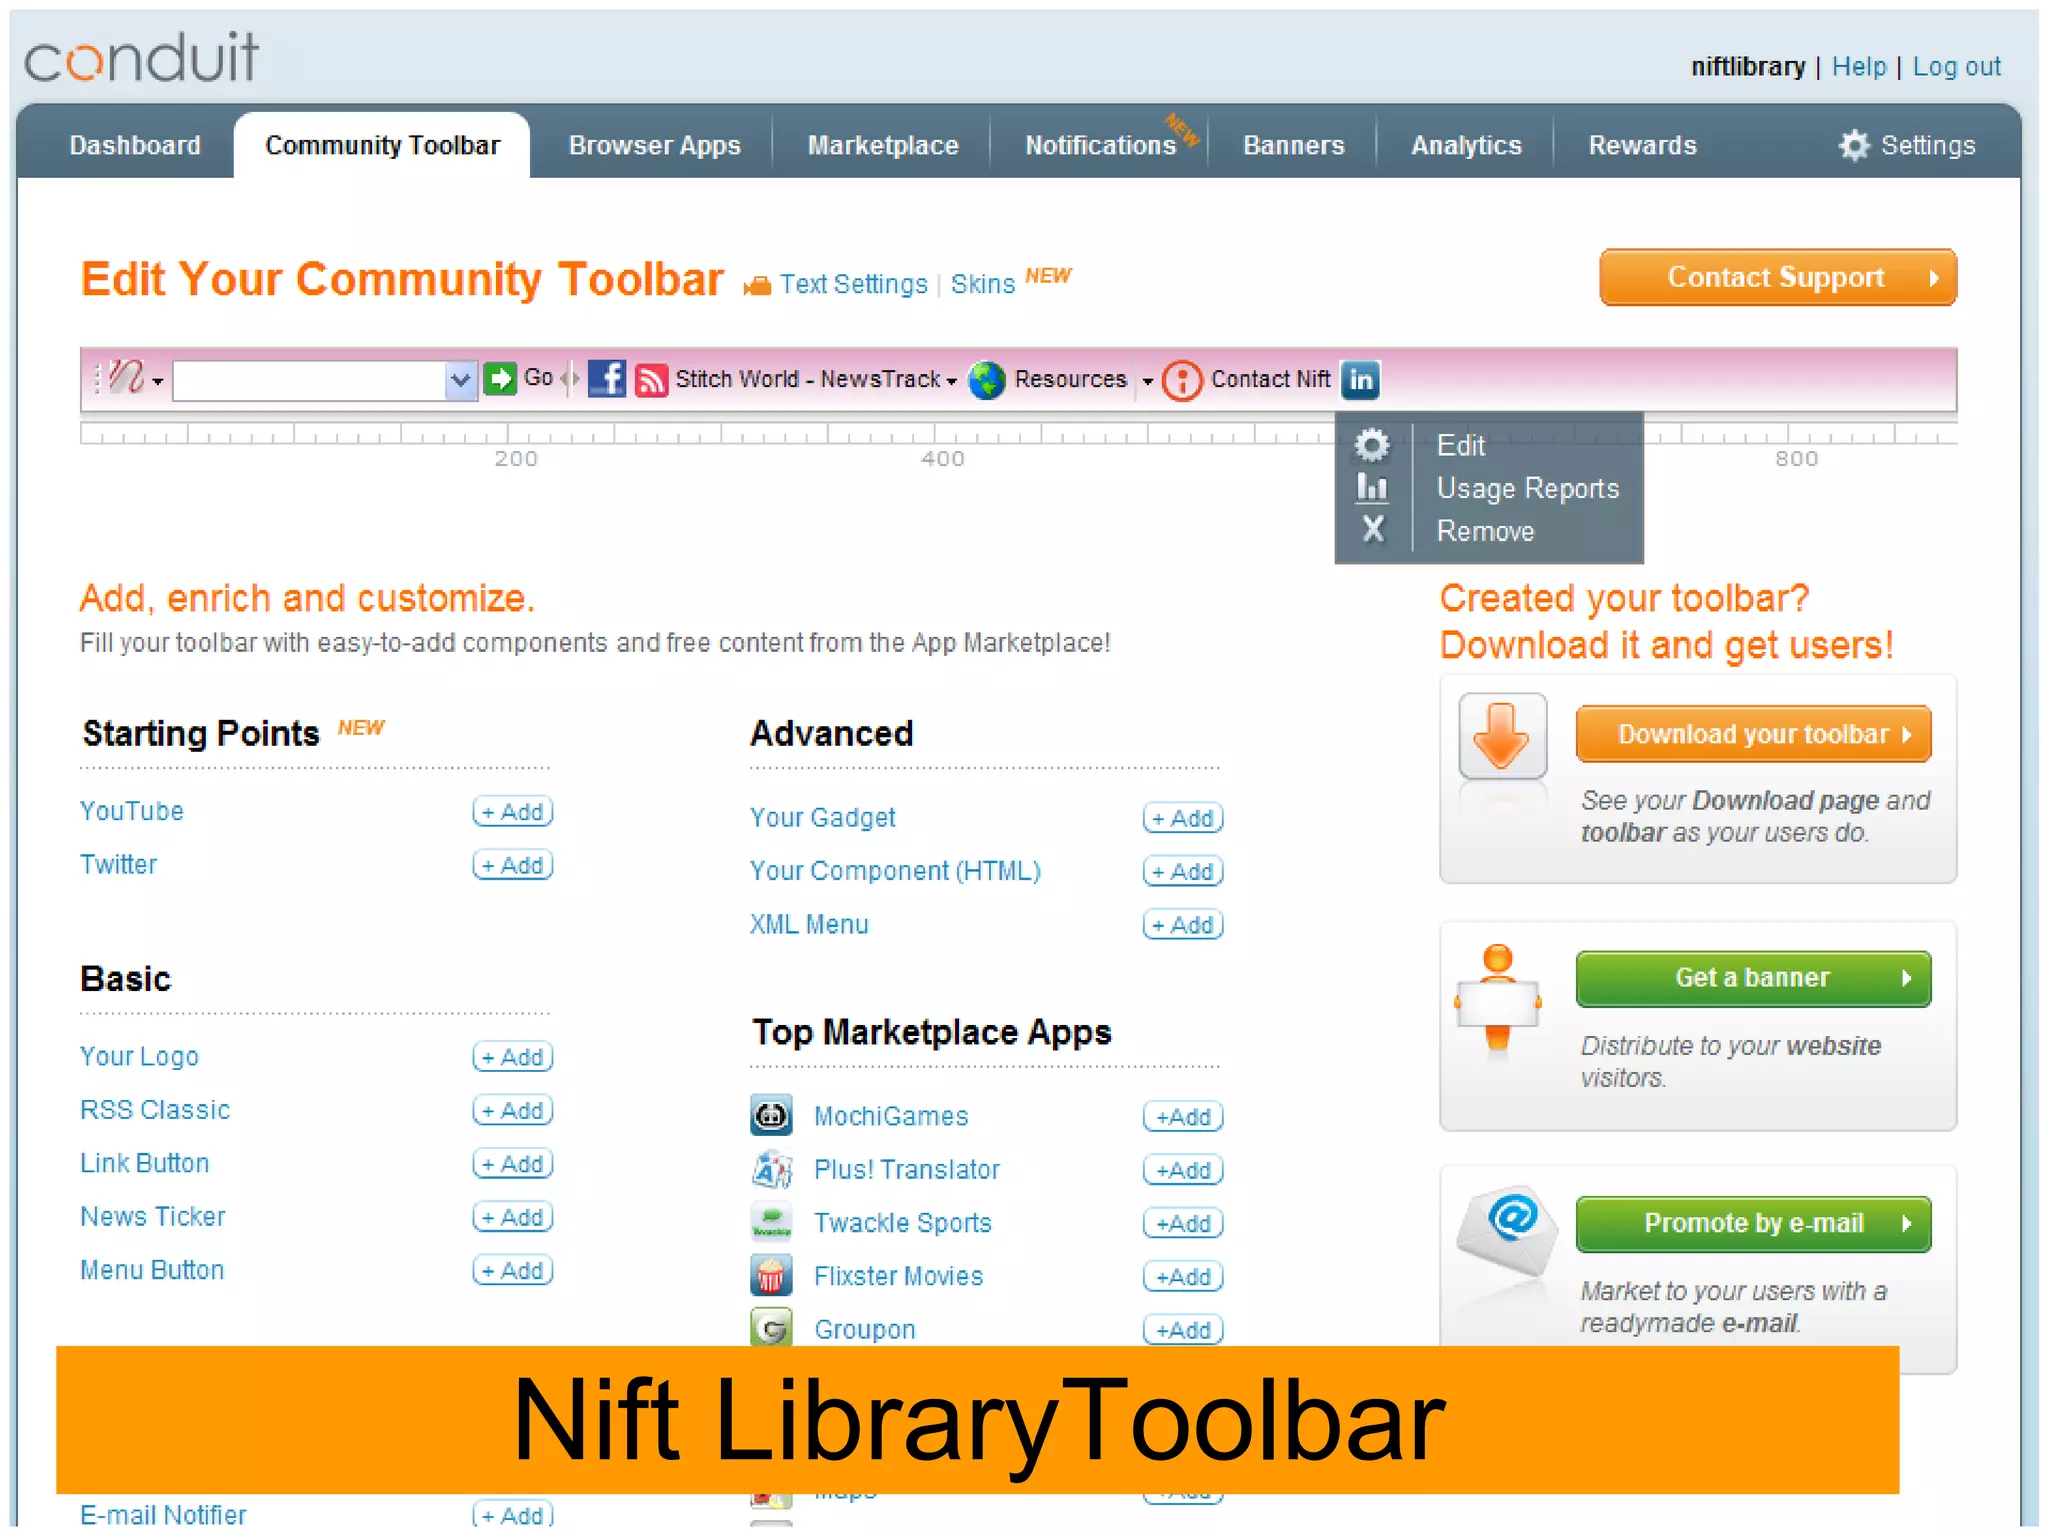Open the toolbar search box dropdown arrow
Screen dimensions: 2048x1536
click(x=460, y=380)
